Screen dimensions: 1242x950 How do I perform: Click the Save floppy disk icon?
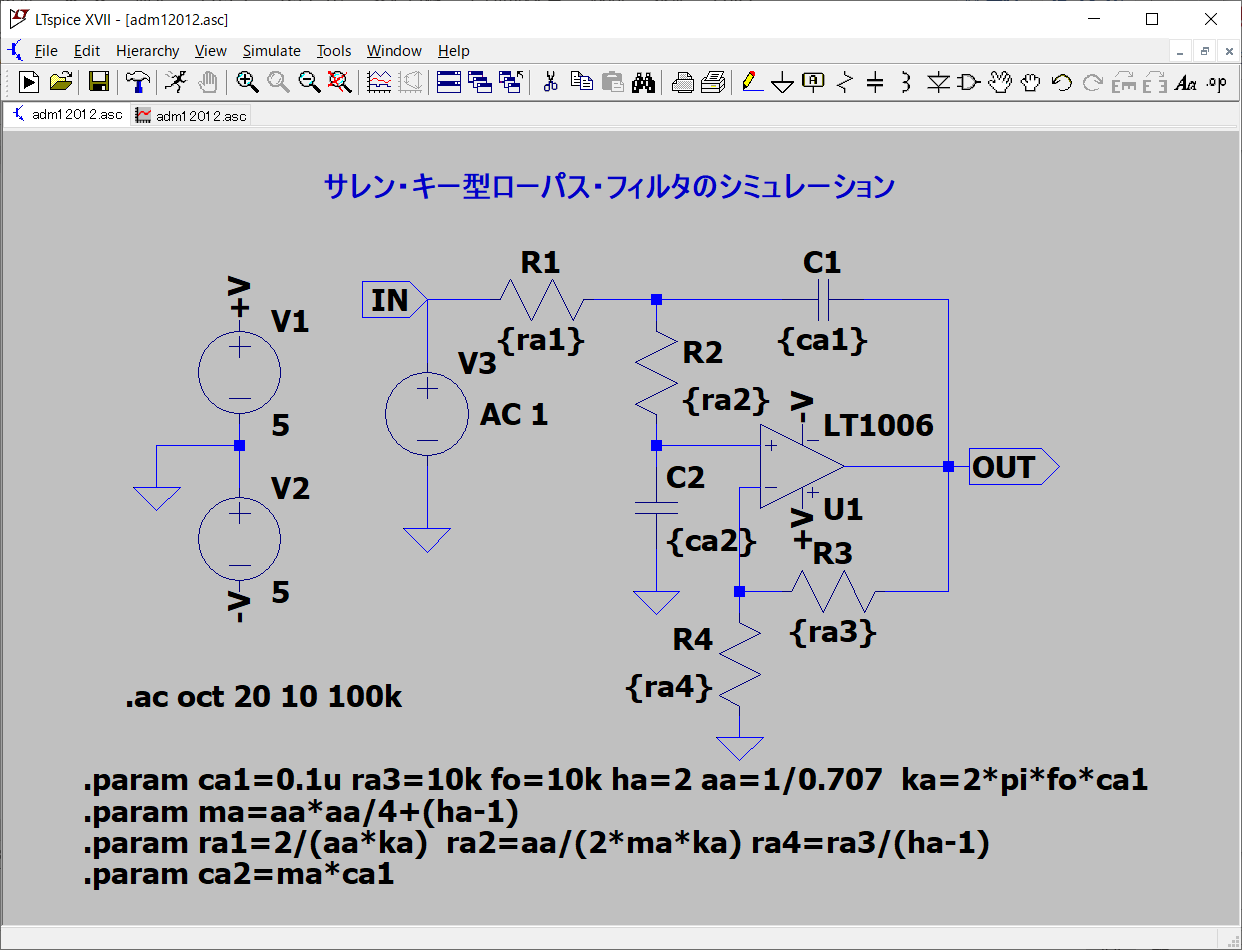click(98, 82)
